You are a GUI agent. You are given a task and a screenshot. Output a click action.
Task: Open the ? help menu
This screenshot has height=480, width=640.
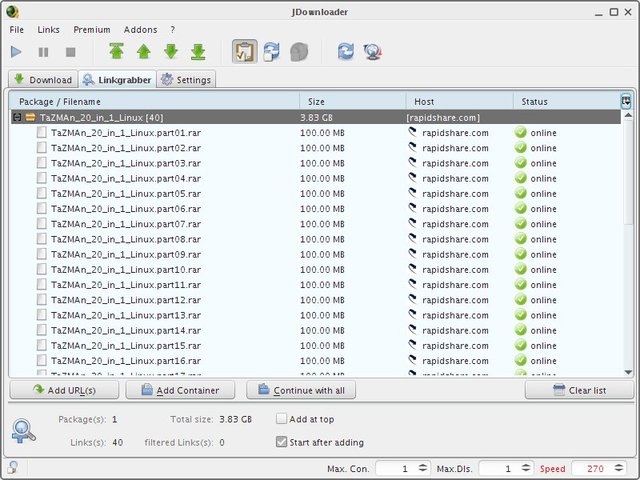tap(173, 30)
